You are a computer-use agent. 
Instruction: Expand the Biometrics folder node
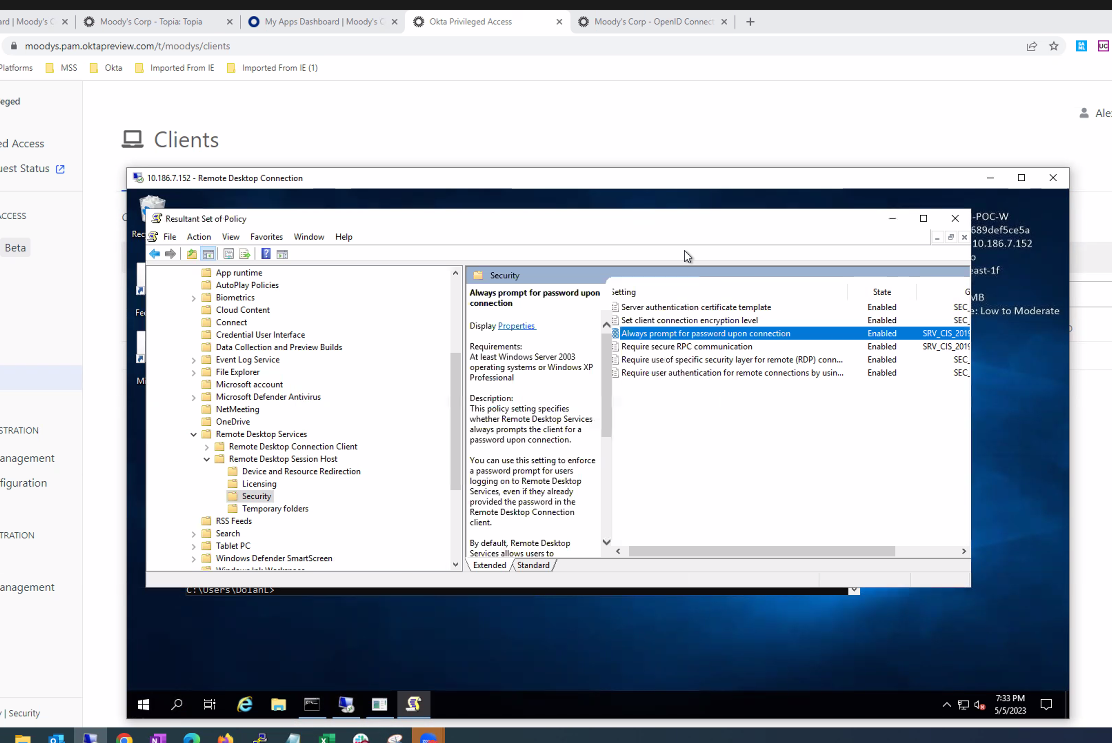[x=194, y=298]
